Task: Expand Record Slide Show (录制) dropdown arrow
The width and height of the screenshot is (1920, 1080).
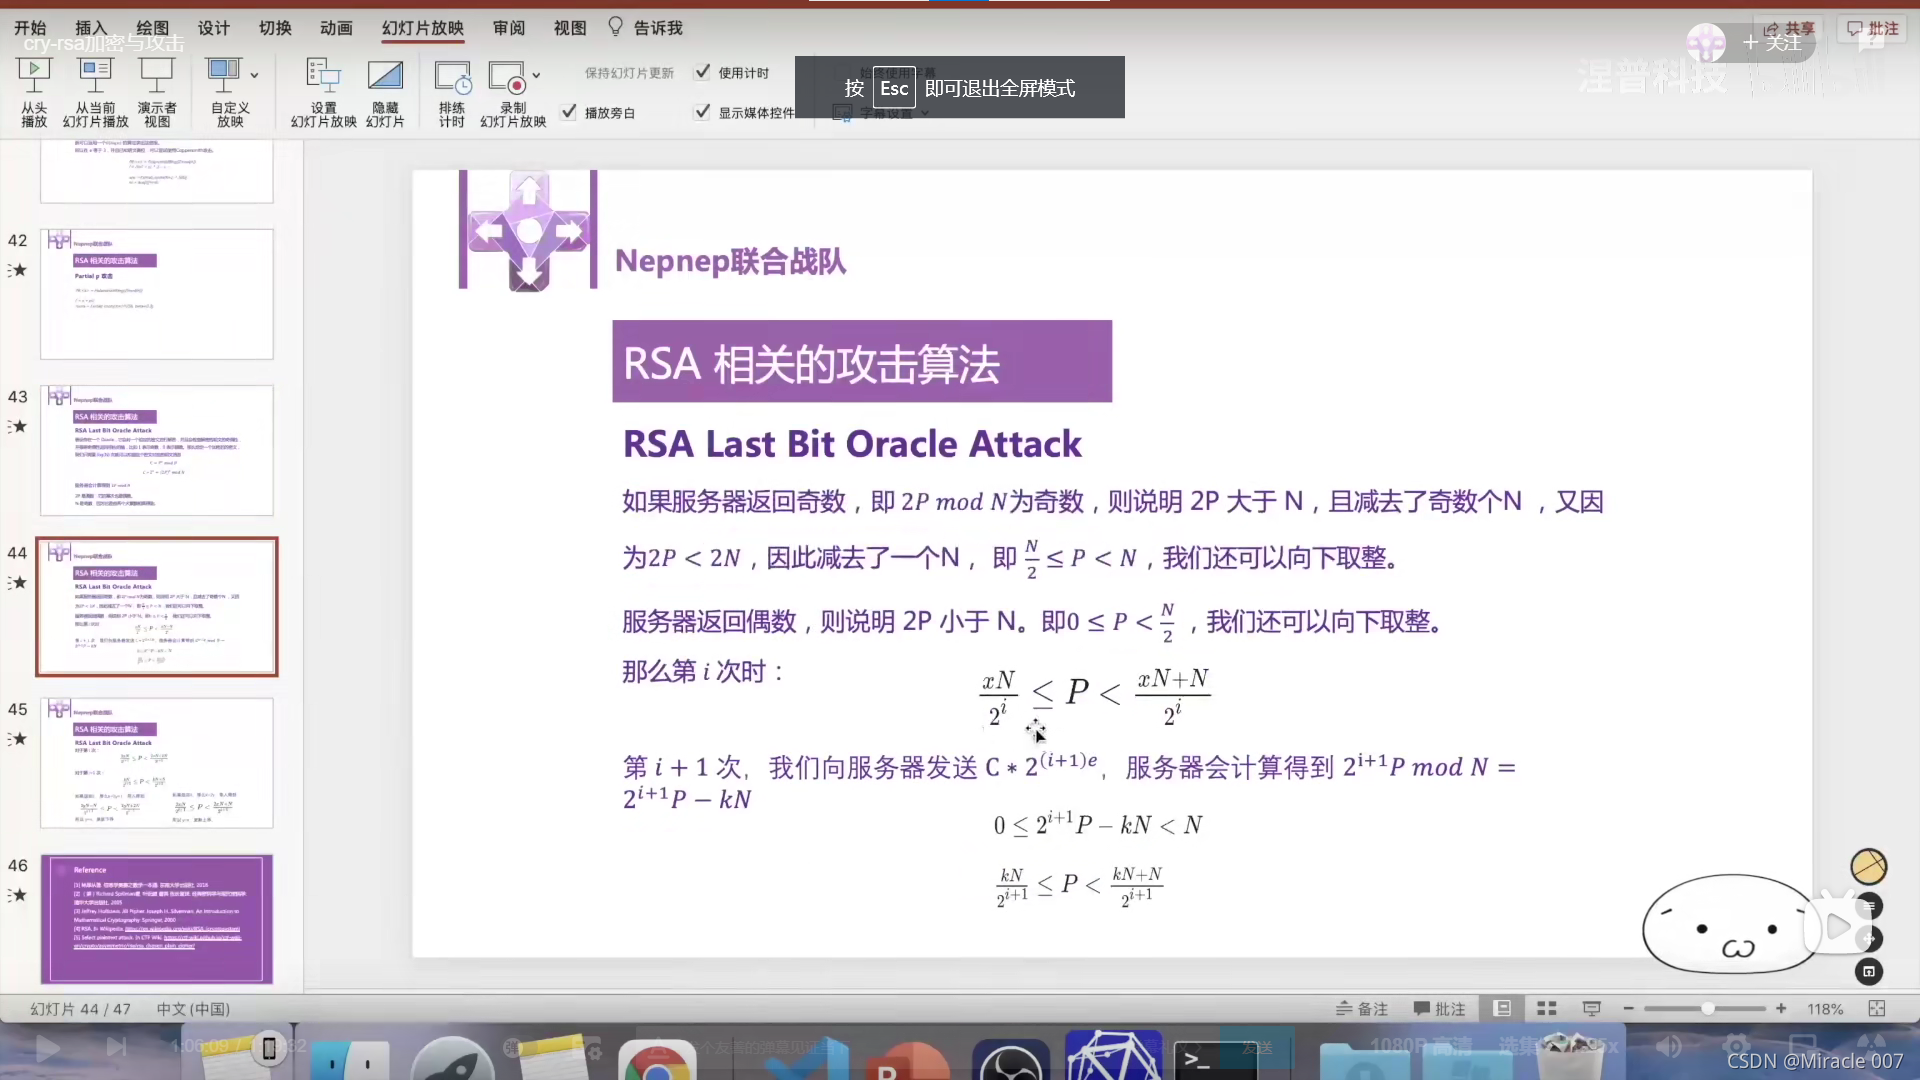Action: click(x=536, y=75)
